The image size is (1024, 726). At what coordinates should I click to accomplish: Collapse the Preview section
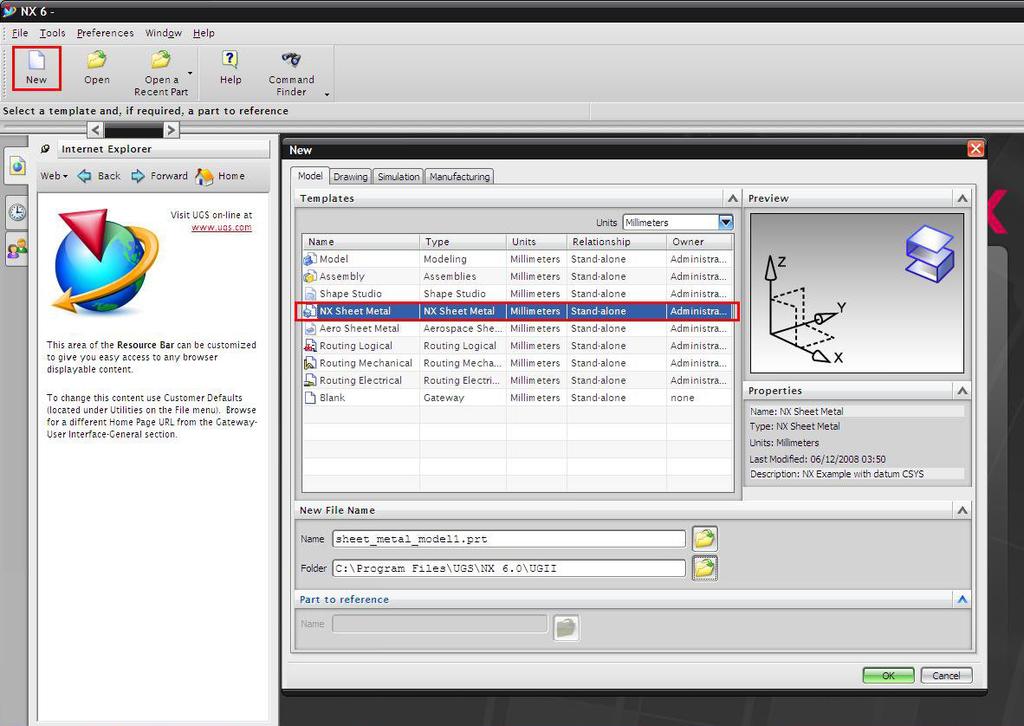point(962,198)
